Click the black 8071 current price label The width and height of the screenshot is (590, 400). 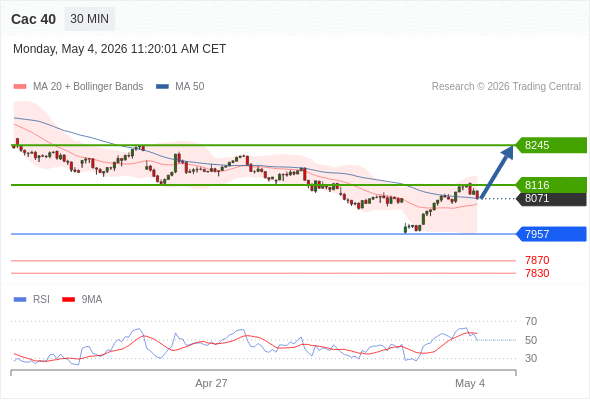tap(551, 199)
